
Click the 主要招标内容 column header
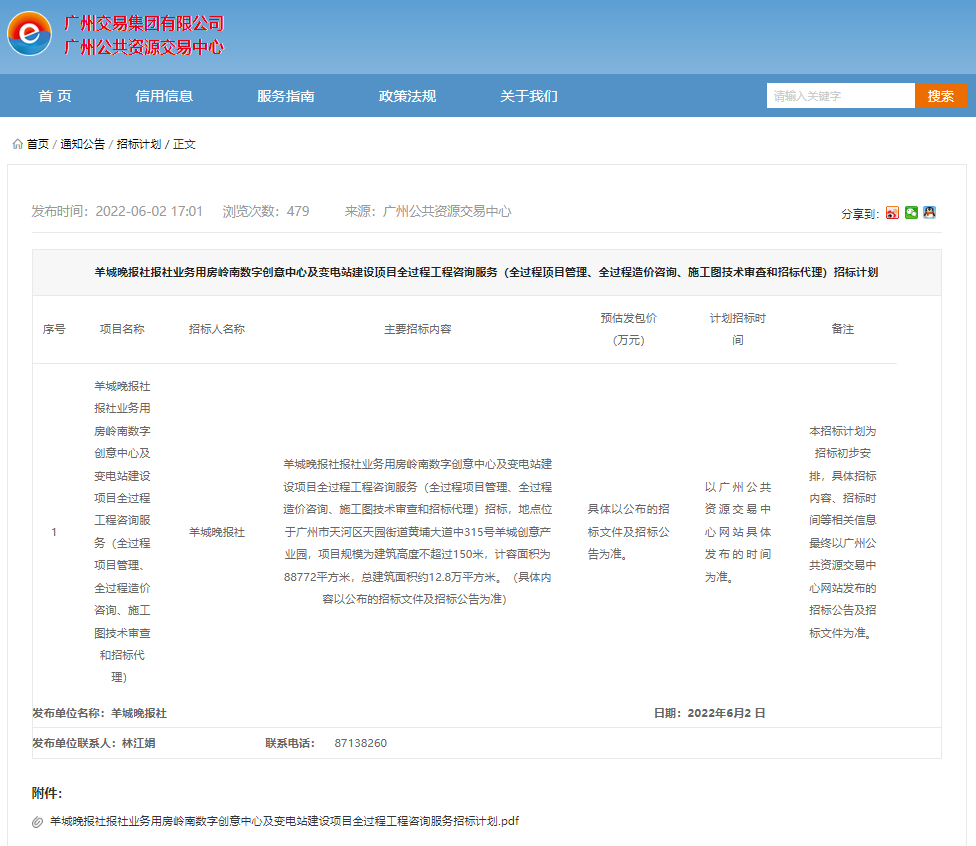click(418, 329)
